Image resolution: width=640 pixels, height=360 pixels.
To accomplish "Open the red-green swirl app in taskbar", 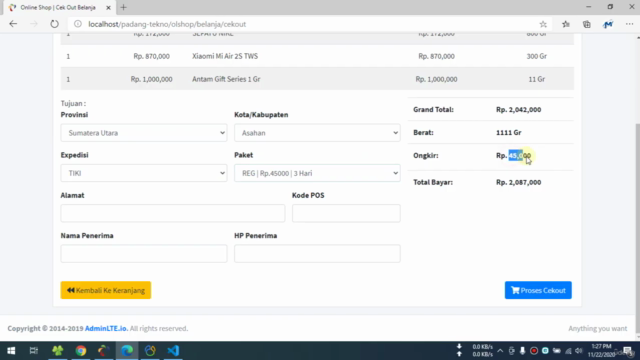I will 104,351.
